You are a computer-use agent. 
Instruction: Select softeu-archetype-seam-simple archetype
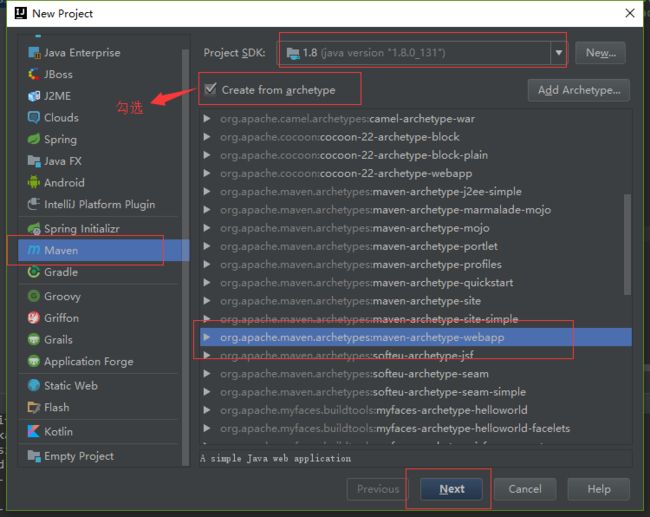click(416, 392)
